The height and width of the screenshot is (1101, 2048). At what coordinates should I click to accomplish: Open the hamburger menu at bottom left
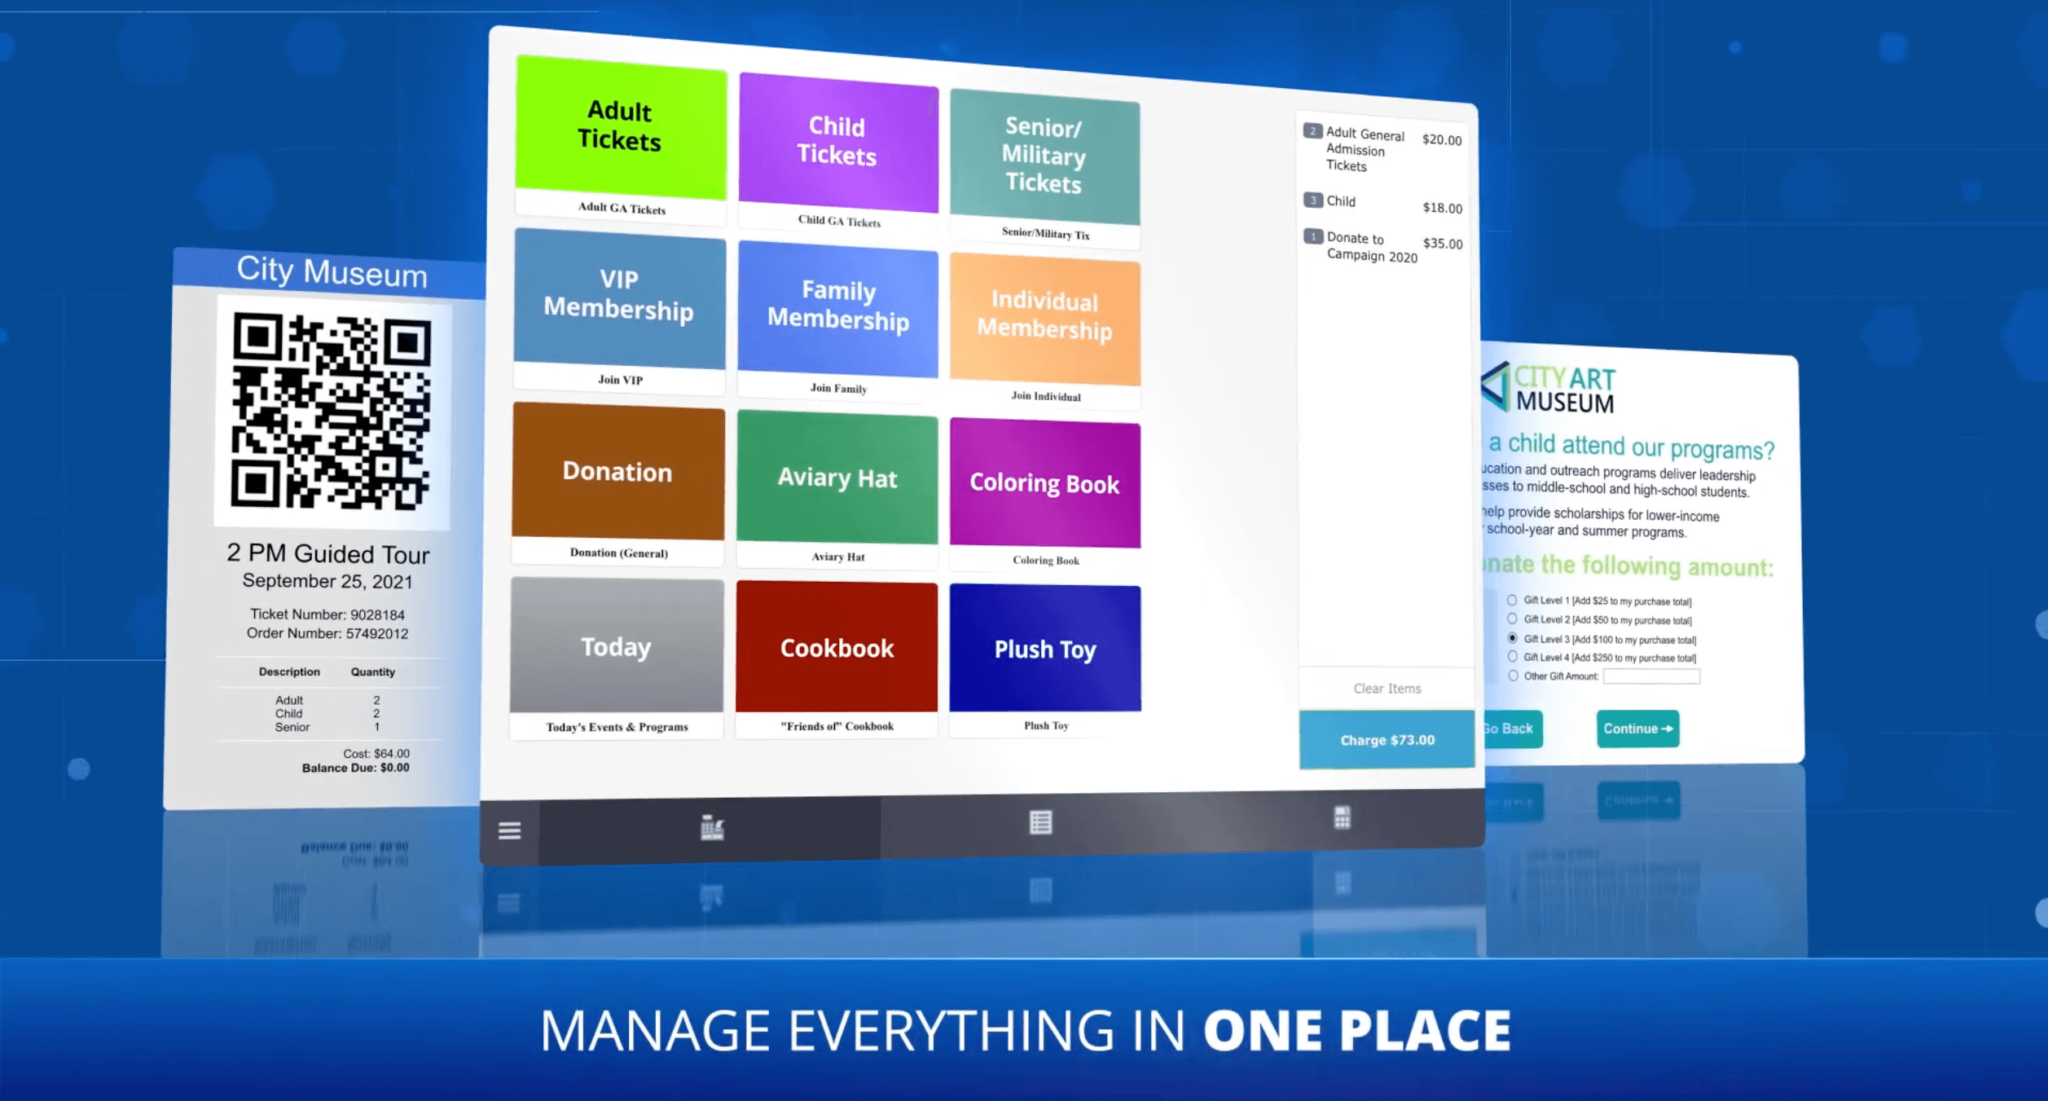(x=510, y=831)
